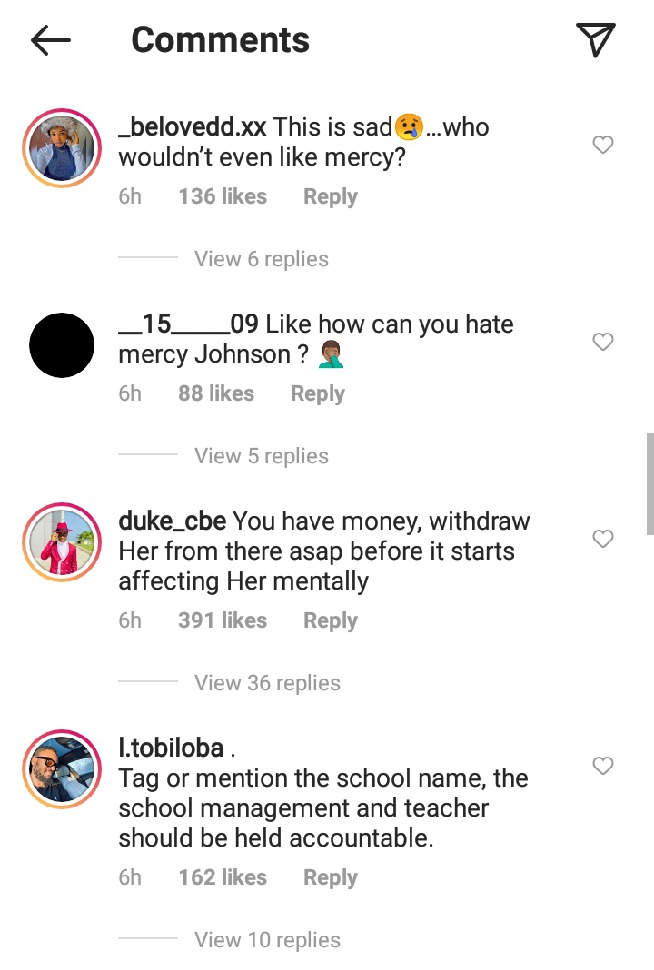Reply to the _belovedd.xx comment
The height and width of the screenshot is (970, 654).
330,197
